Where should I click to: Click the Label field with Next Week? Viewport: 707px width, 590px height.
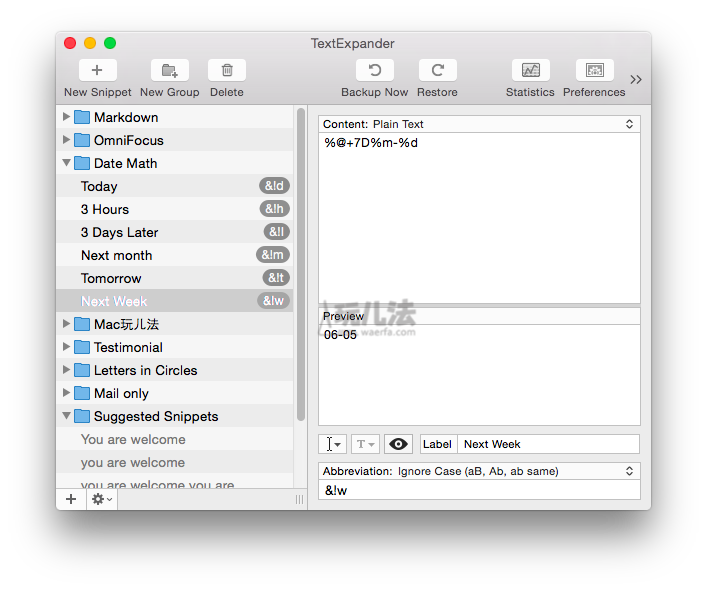(x=548, y=444)
